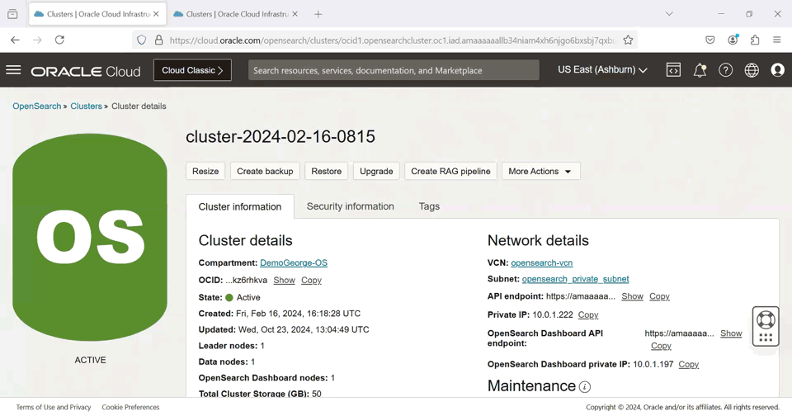792x416 pixels.
Task: Open the Firefox account icon
Action: (733, 40)
